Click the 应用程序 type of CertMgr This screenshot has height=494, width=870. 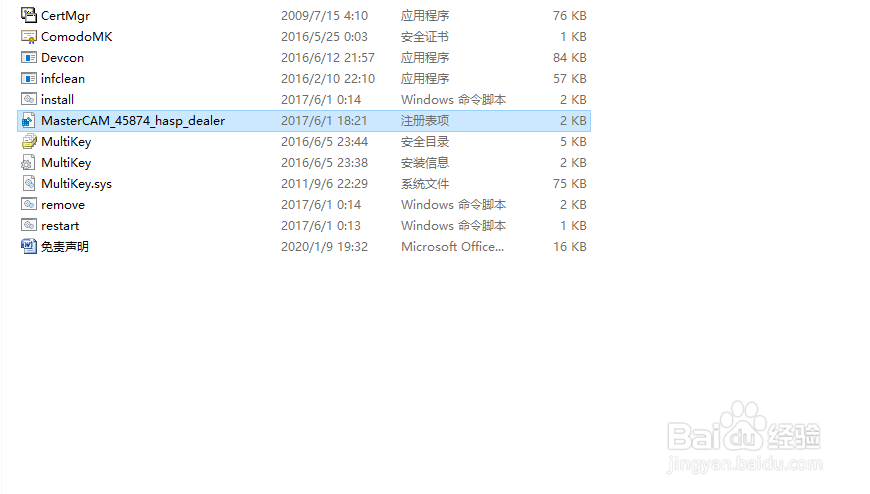425,16
